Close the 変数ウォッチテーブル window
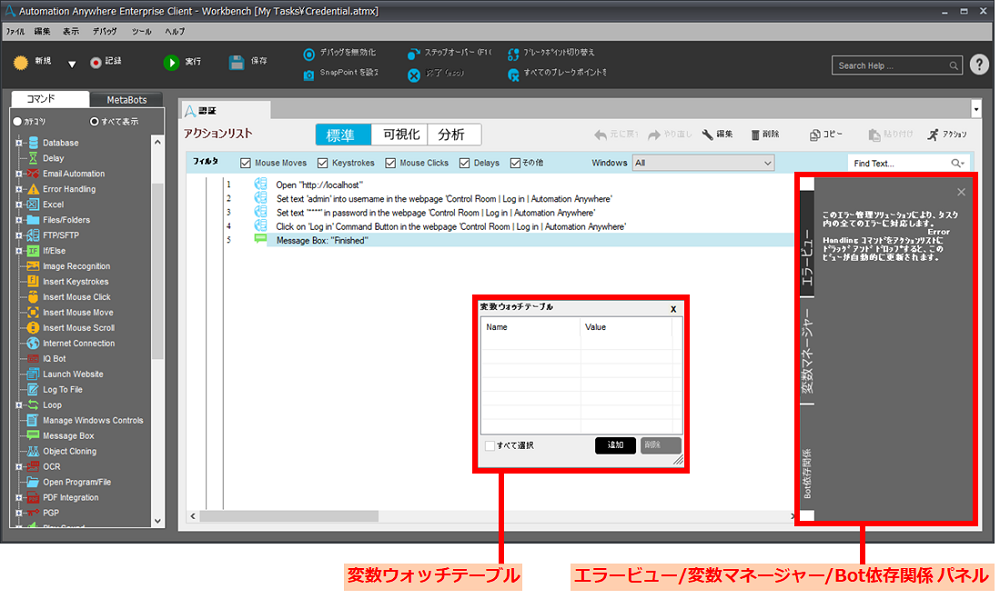The height and width of the screenshot is (599, 1000). click(x=673, y=309)
